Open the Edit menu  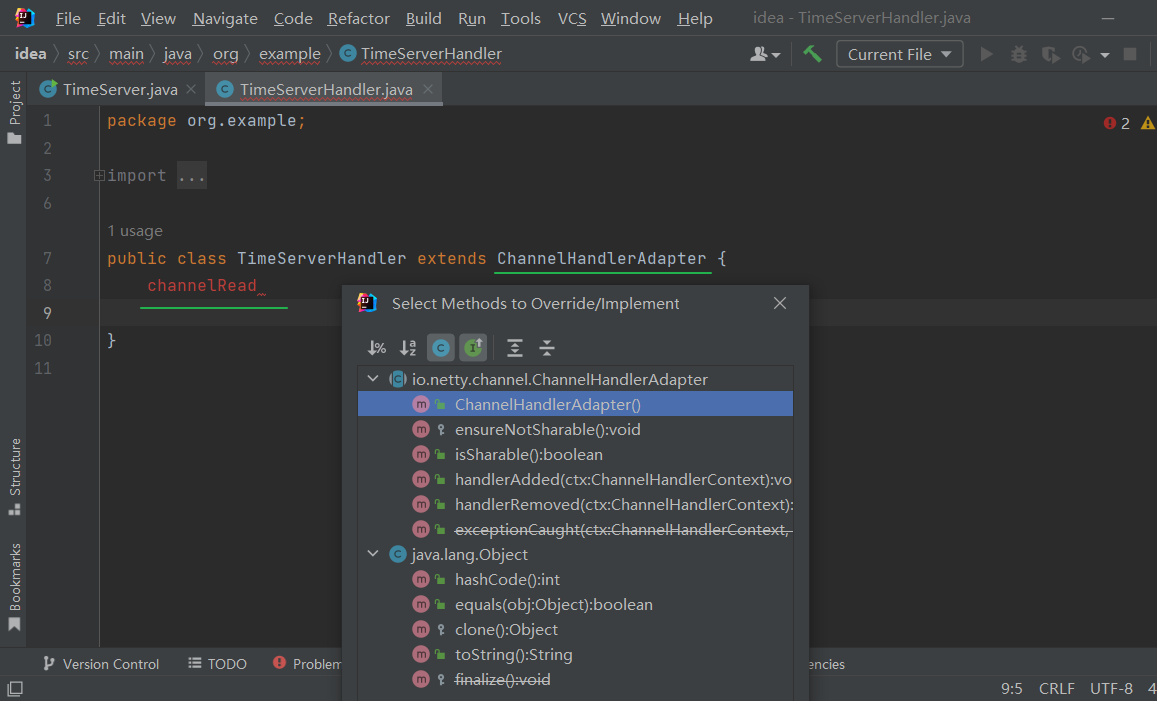pos(111,18)
